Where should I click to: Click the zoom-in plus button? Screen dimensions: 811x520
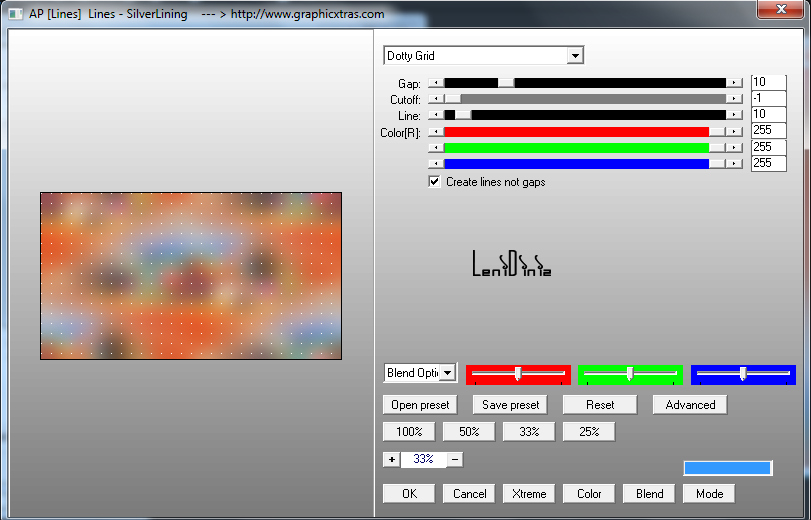[x=391, y=459]
